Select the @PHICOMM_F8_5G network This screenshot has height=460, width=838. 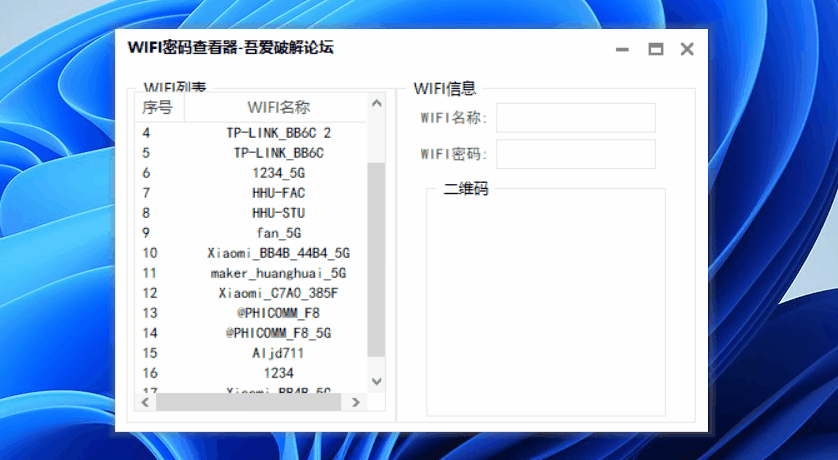[251, 333]
